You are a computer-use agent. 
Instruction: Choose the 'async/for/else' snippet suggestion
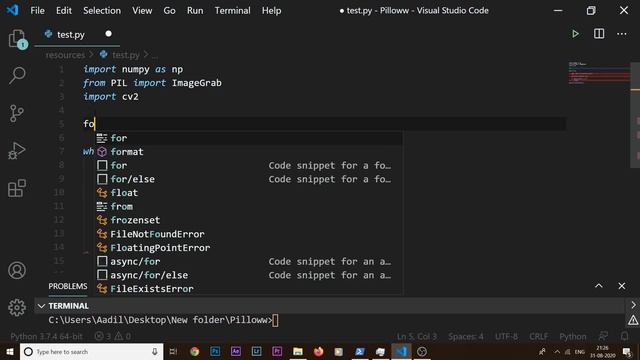[x=249, y=275]
